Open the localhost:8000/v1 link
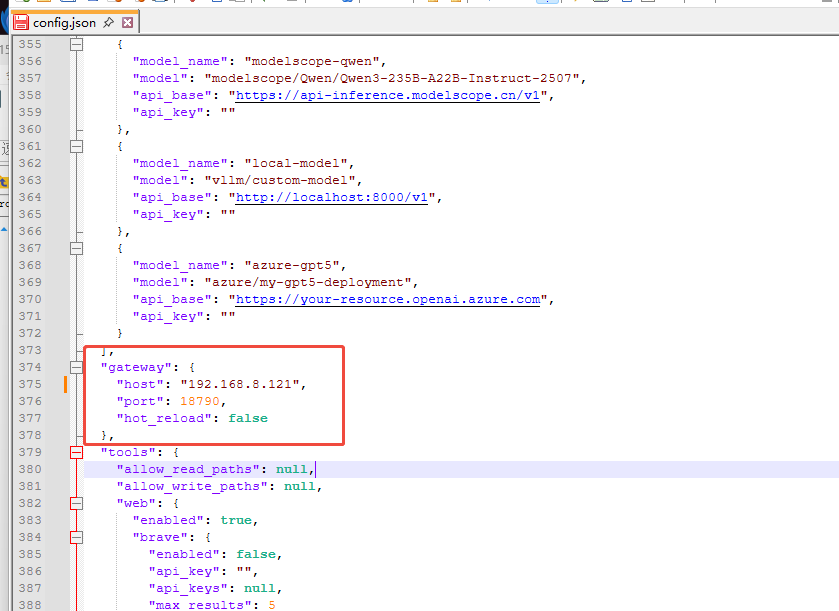This screenshot has width=839, height=611. (x=331, y=197)
